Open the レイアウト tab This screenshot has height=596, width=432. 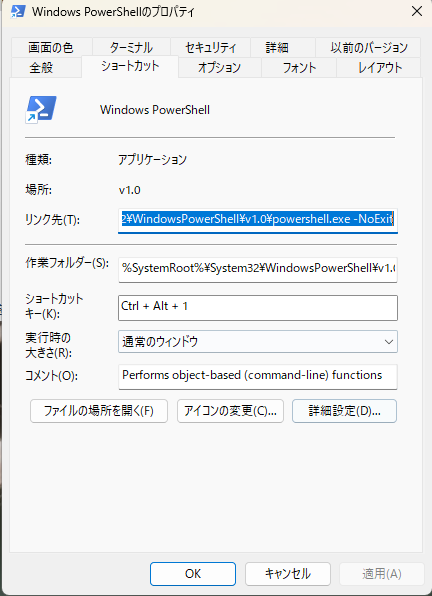(378, 68)
